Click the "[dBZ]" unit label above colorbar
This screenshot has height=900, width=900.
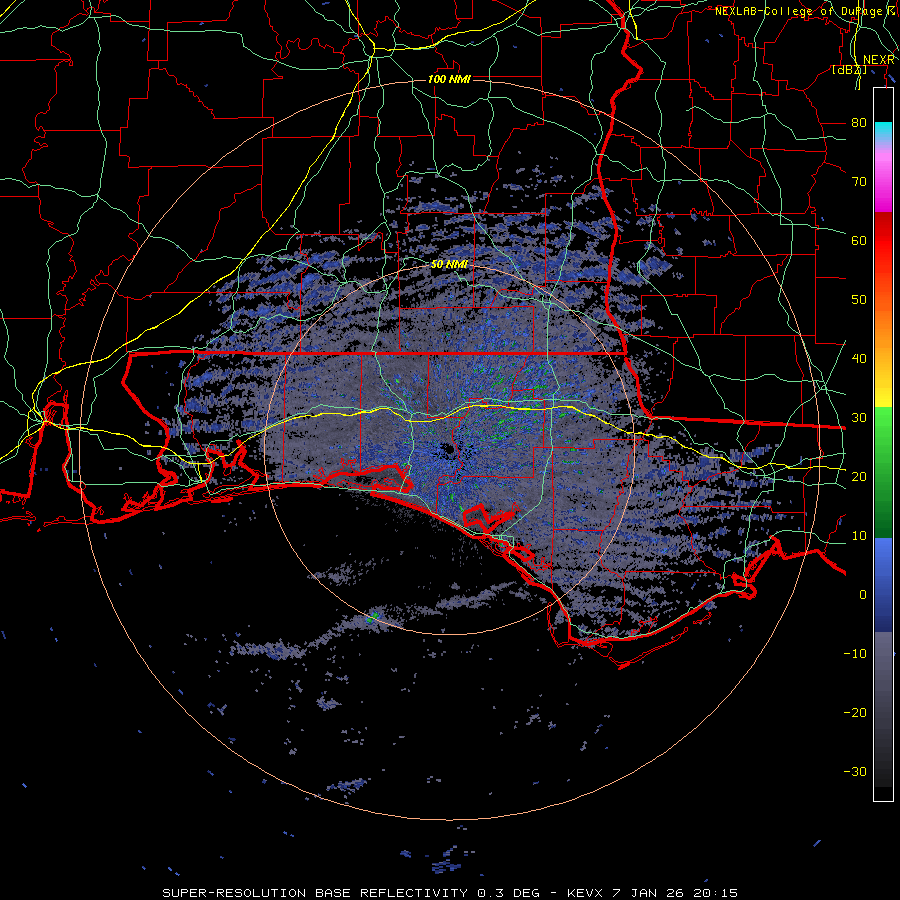tap(849, 70)
